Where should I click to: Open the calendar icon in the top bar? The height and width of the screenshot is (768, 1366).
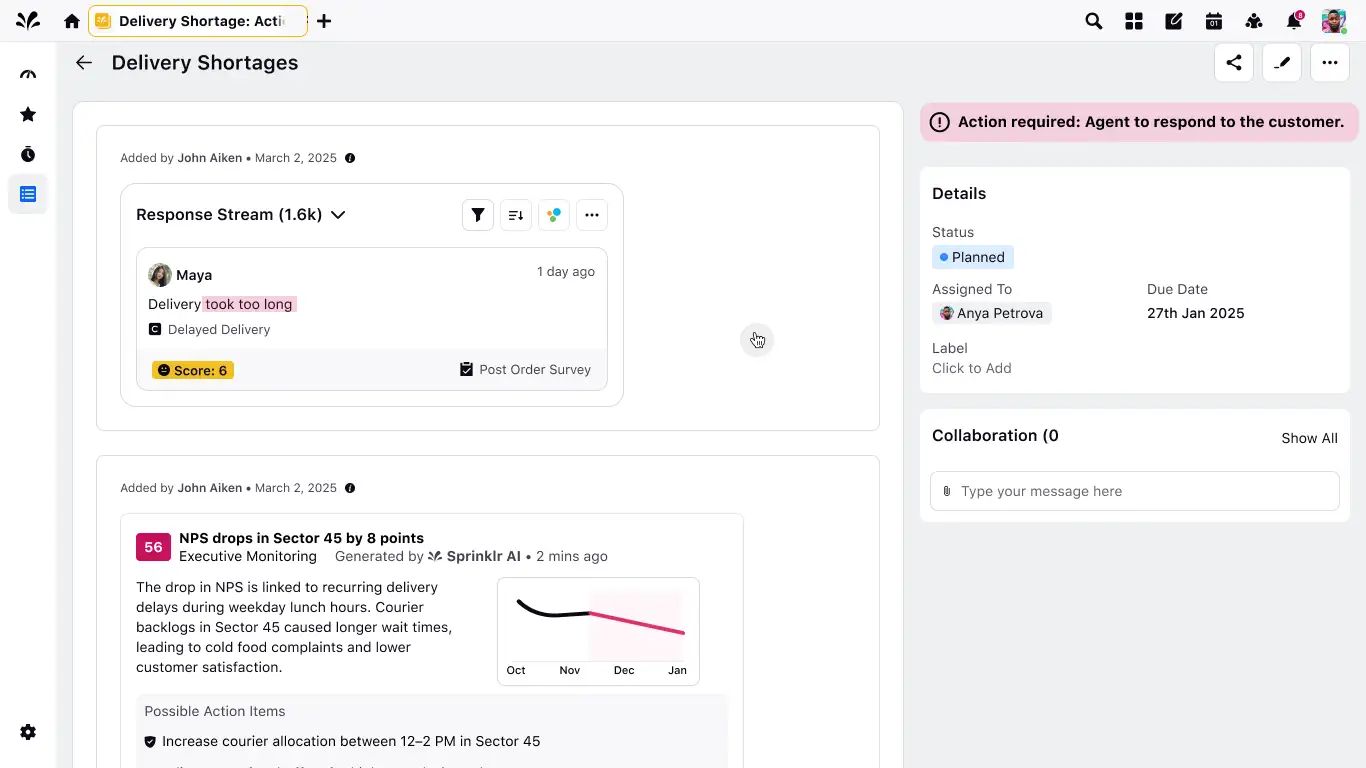(1213, 21)
